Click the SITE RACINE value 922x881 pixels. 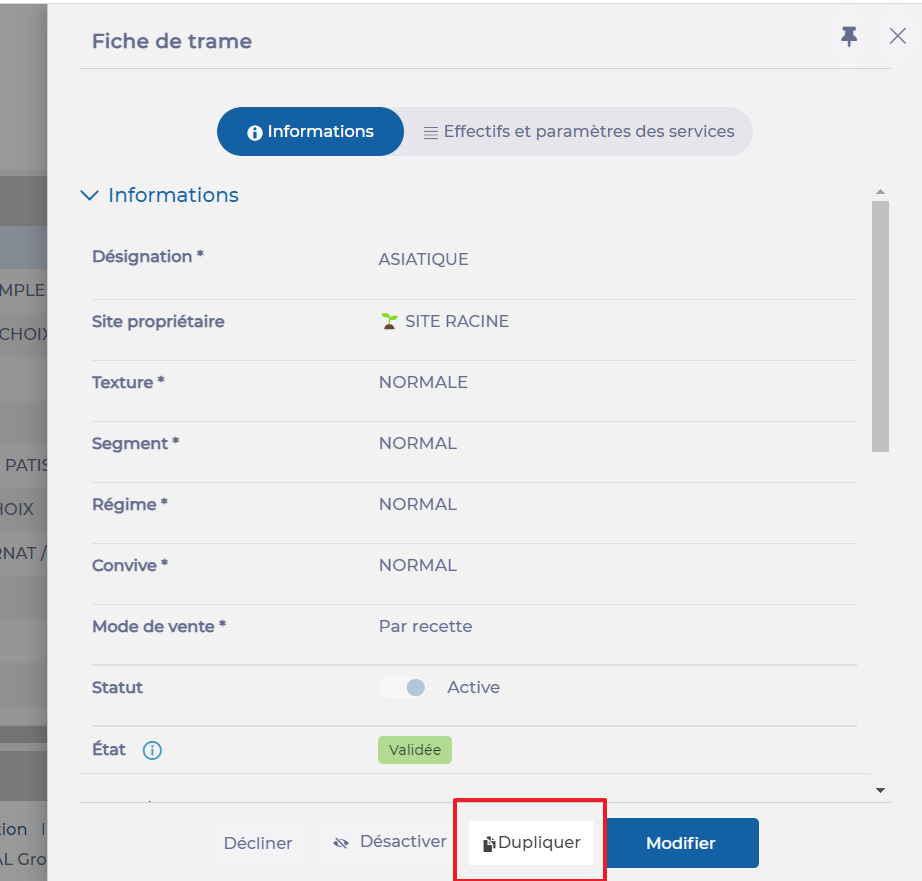457,321
